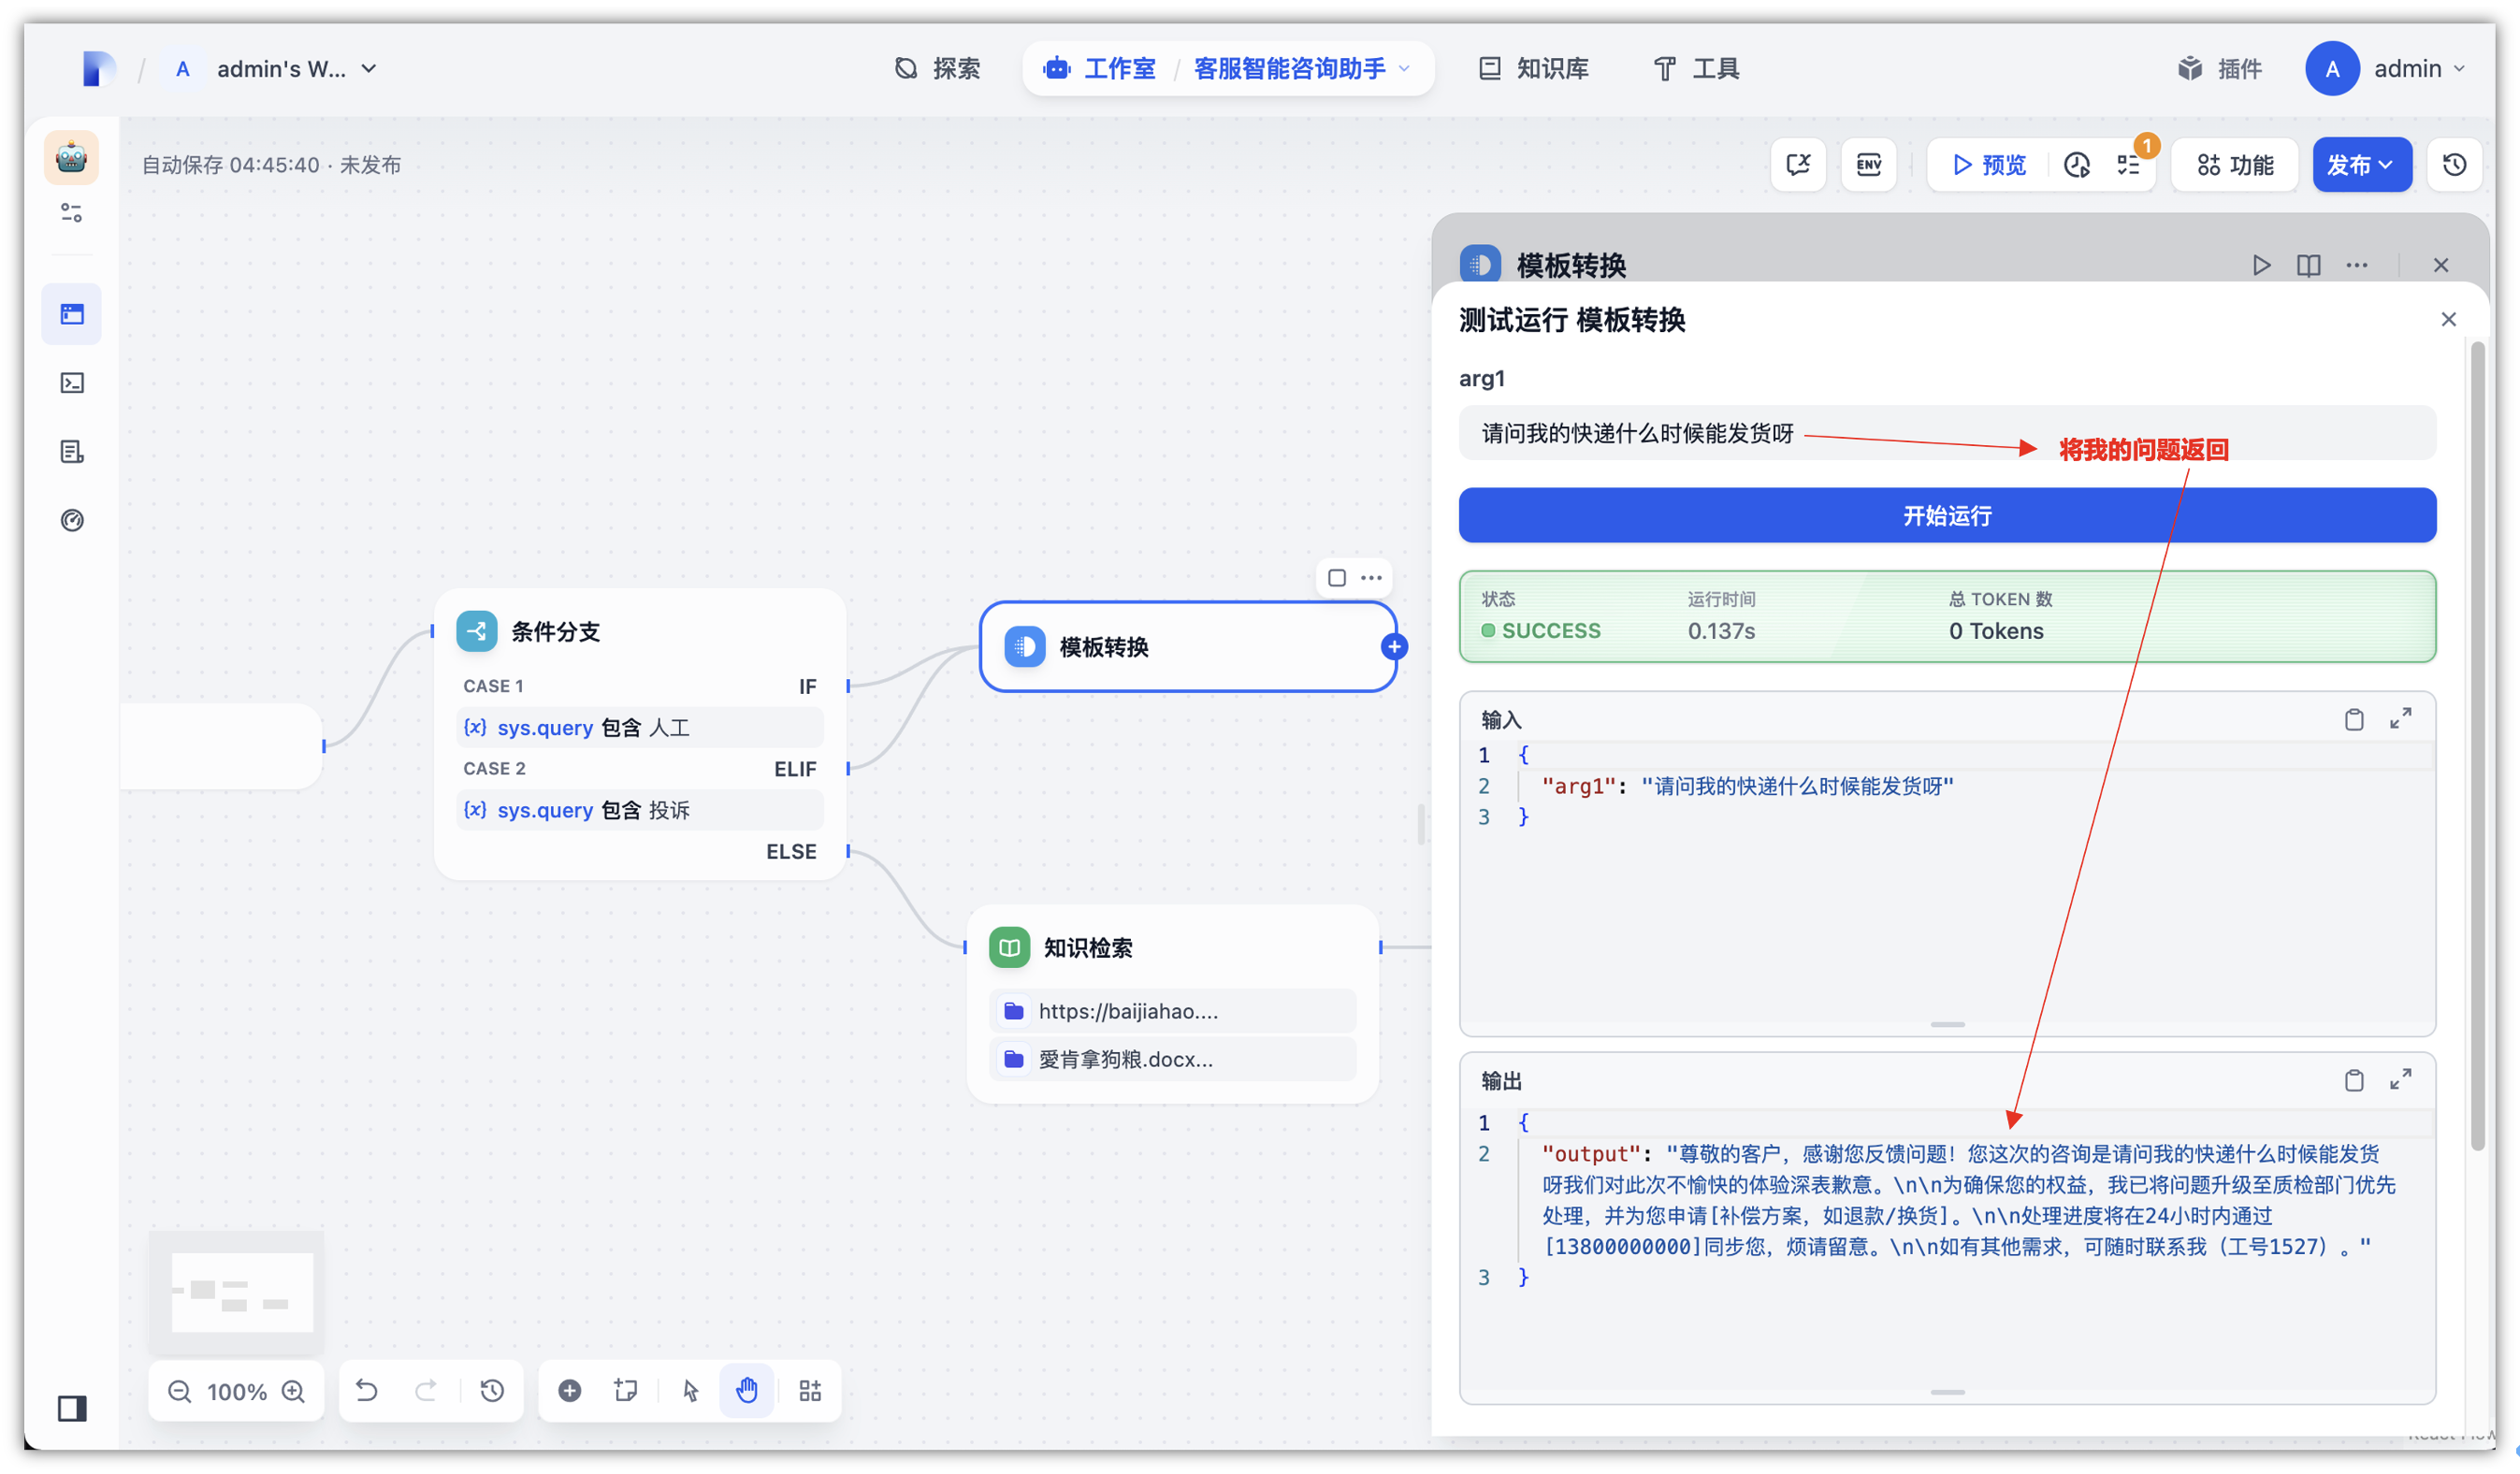
Task: Zoom in on the canvas
Action: click(293, 1391)
